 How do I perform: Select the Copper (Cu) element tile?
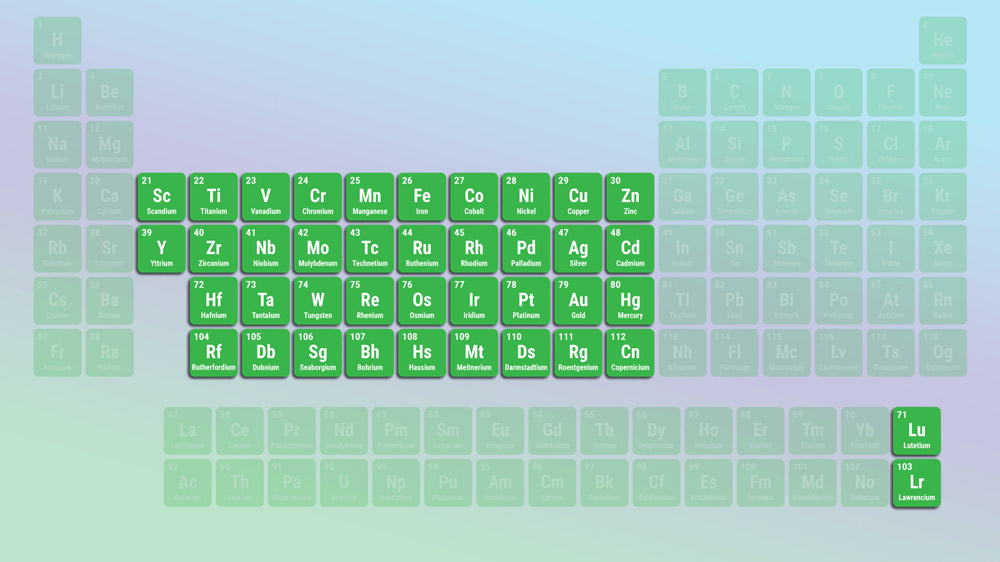578,197
